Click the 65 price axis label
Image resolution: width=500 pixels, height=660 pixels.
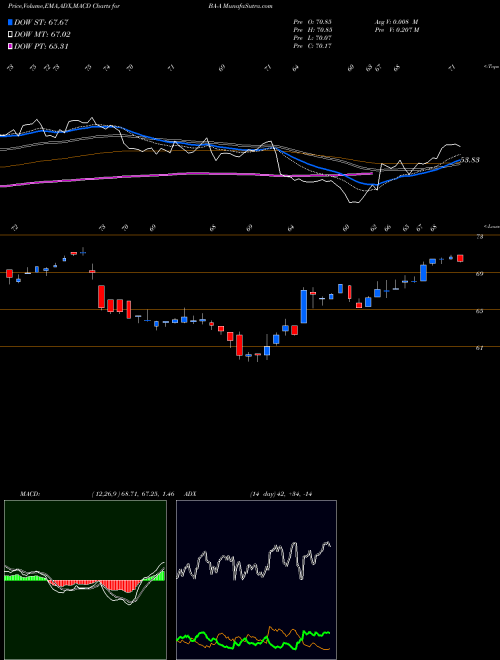(479, 311)
